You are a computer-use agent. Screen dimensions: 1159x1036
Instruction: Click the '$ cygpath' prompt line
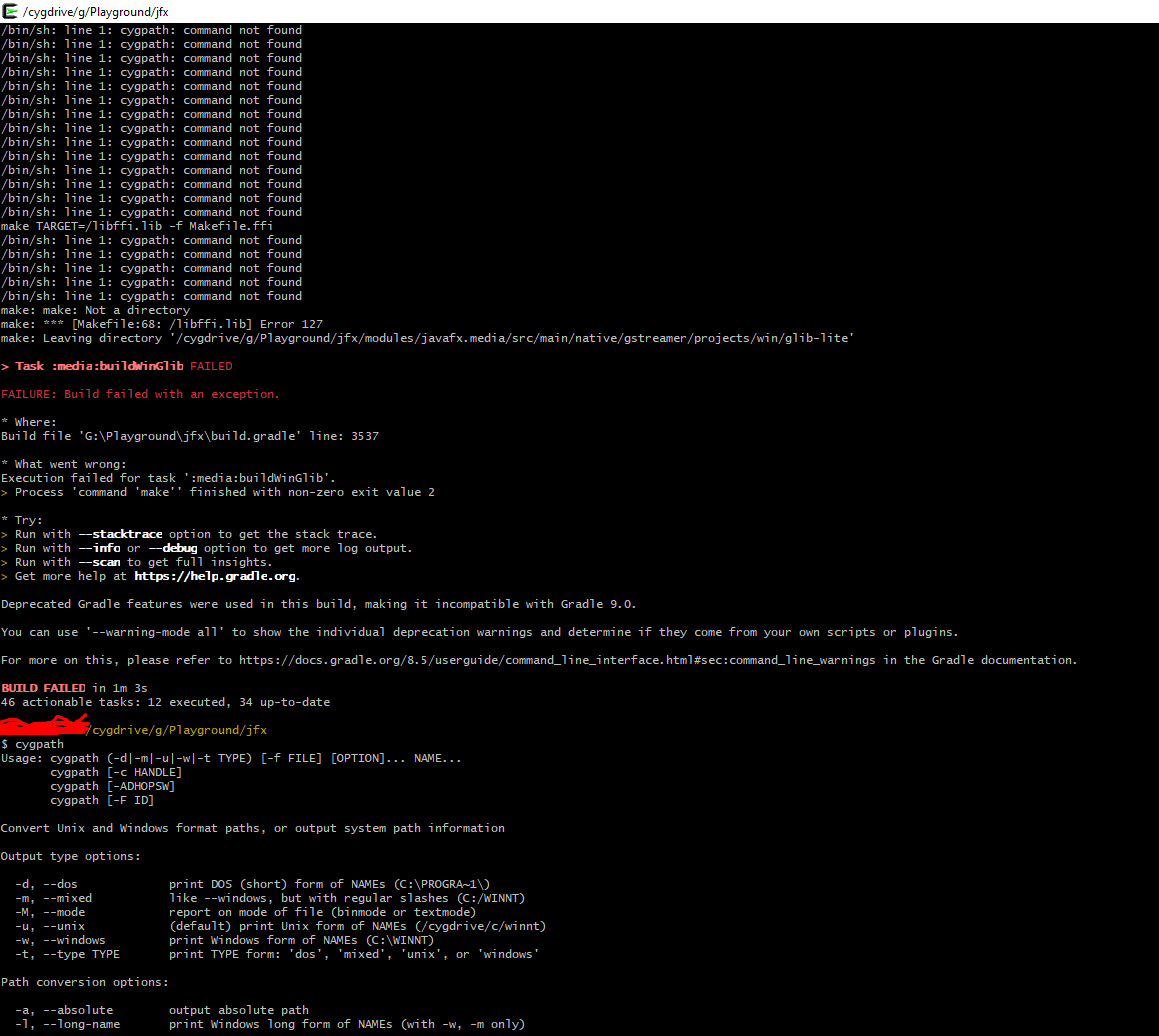[x=33, y=744]
